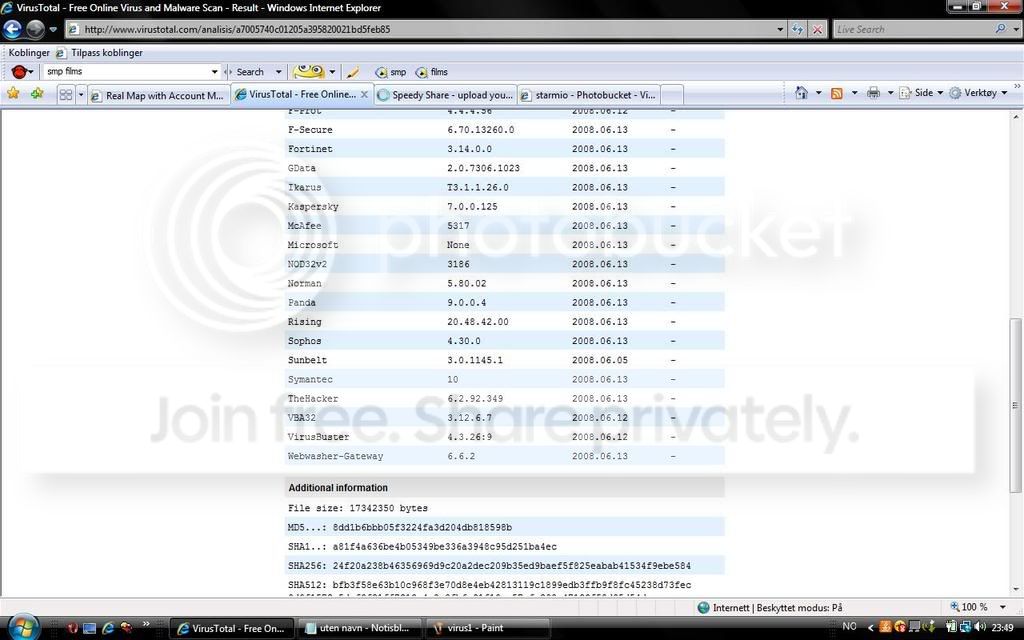The width and height of the screenshot is (1024, 640).
Task: Show hidden tray icons arrow
Action: click(869, 627)
